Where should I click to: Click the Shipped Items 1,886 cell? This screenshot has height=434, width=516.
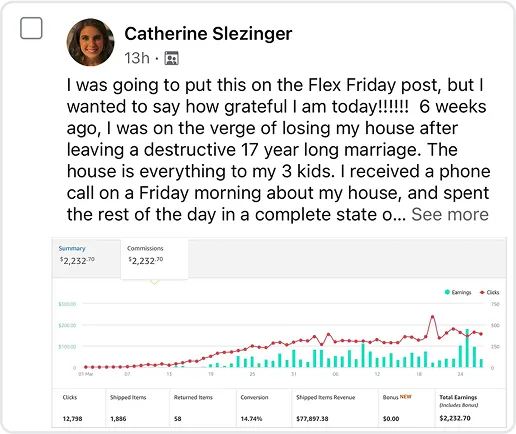coord(137,407)
